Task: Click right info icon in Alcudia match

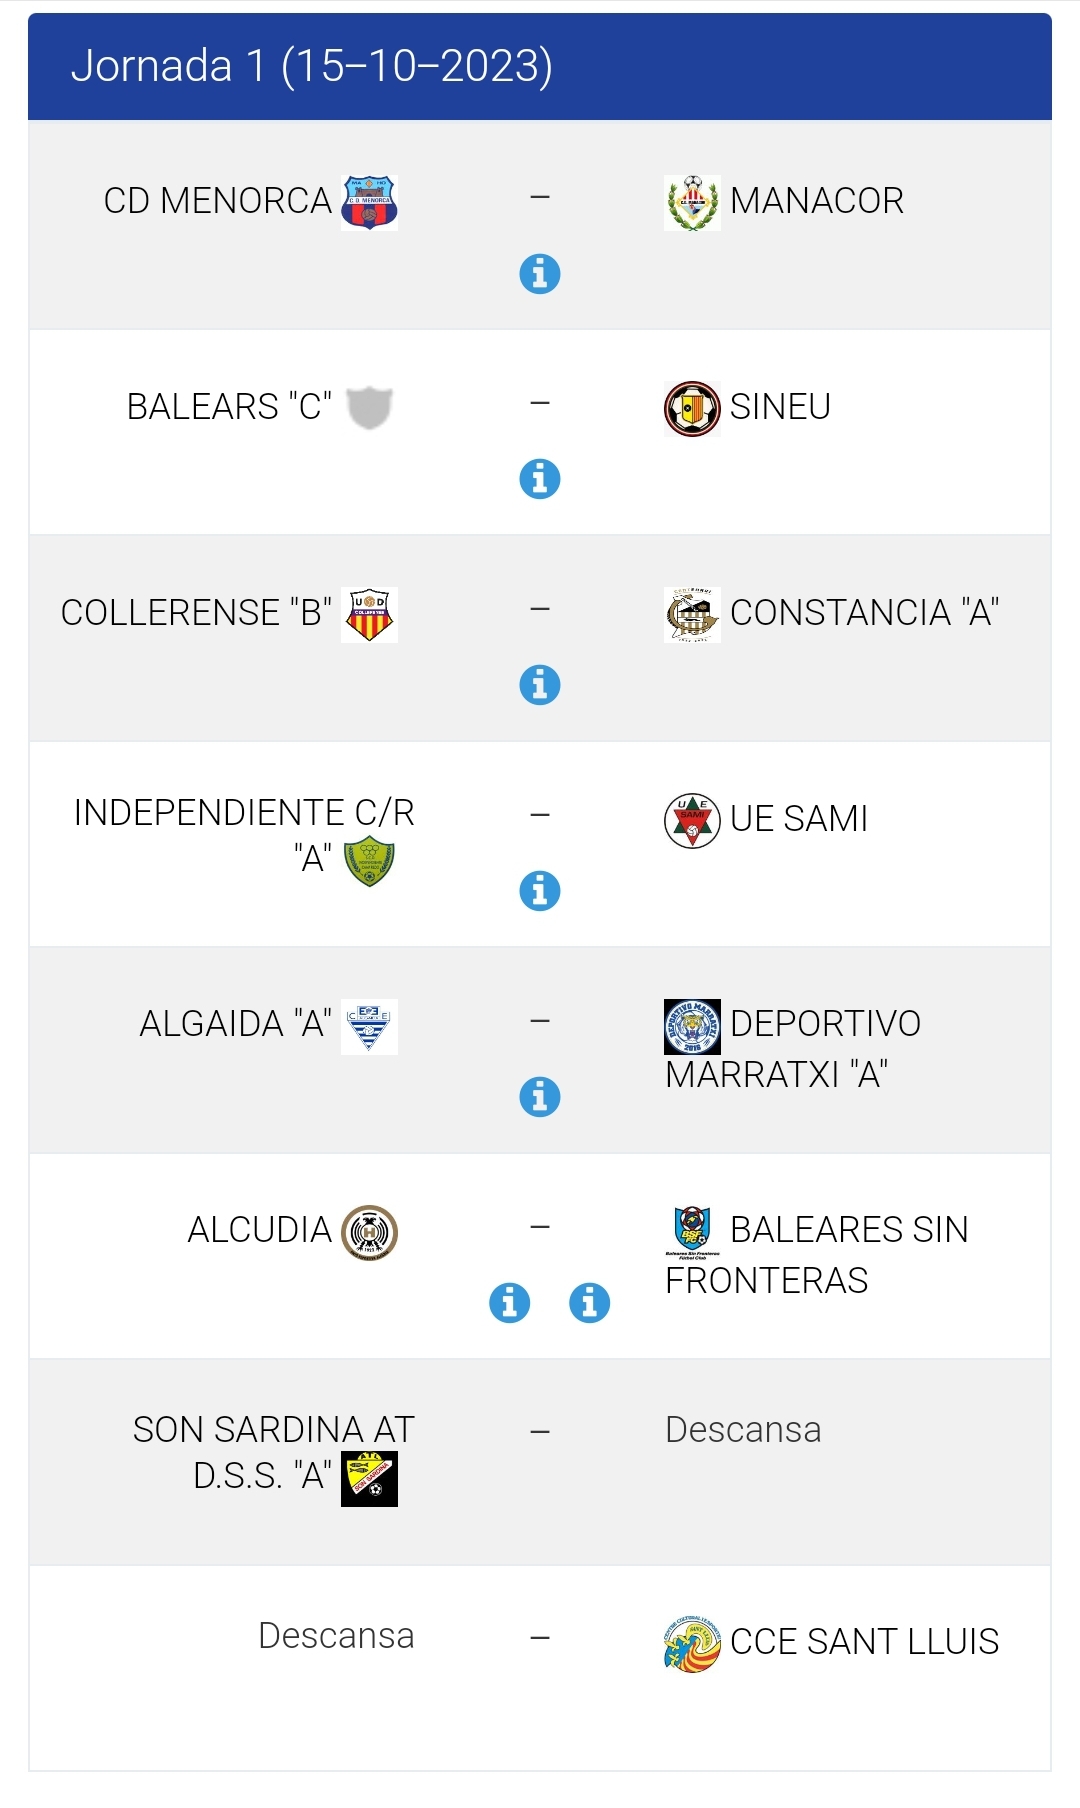Action: pos(590,1303)
